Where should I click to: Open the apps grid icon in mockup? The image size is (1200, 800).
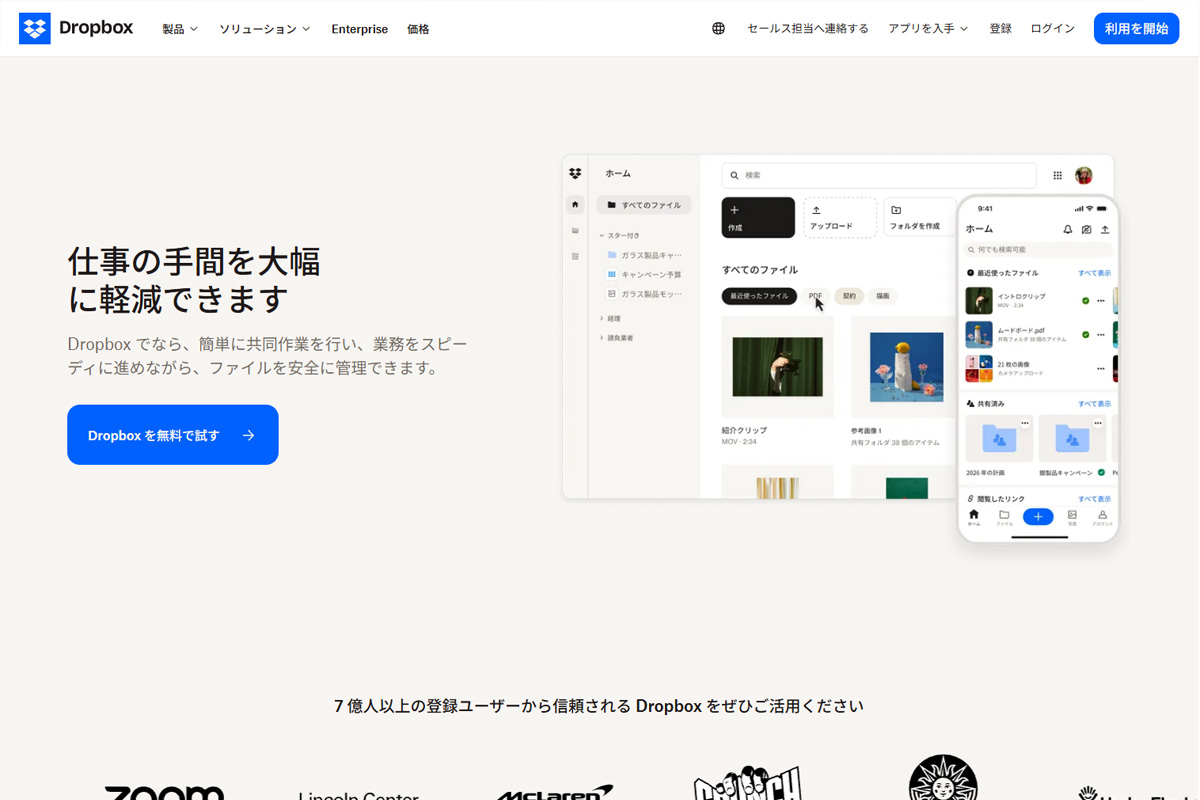1058,175
